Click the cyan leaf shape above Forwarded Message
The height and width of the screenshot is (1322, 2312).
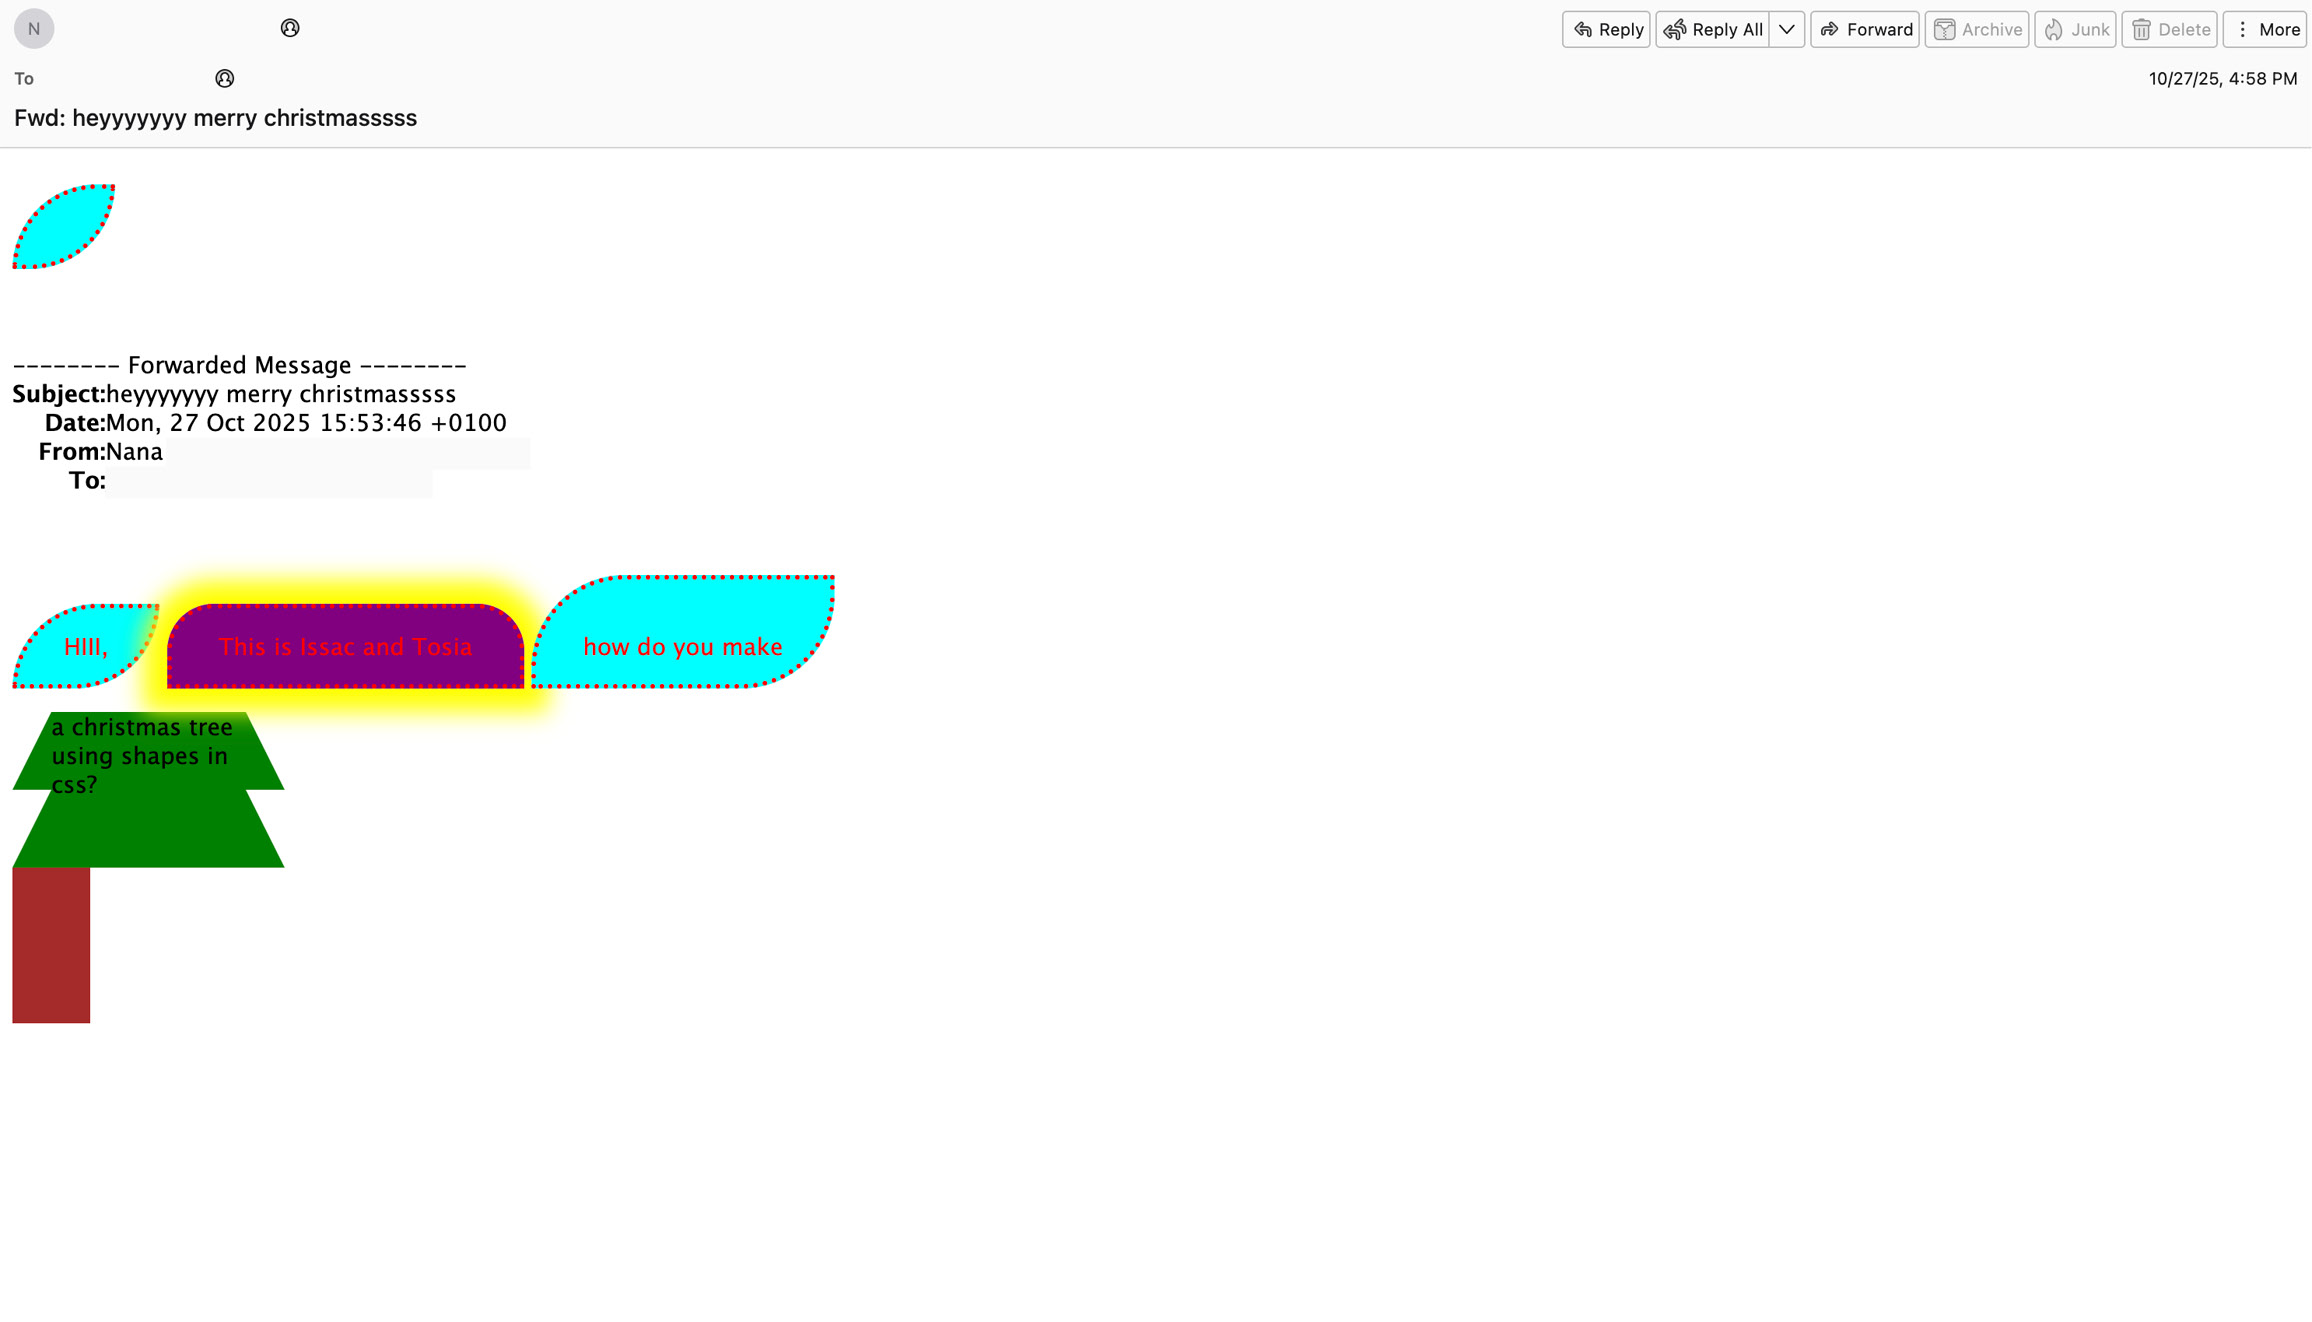(x=65, y=227)
